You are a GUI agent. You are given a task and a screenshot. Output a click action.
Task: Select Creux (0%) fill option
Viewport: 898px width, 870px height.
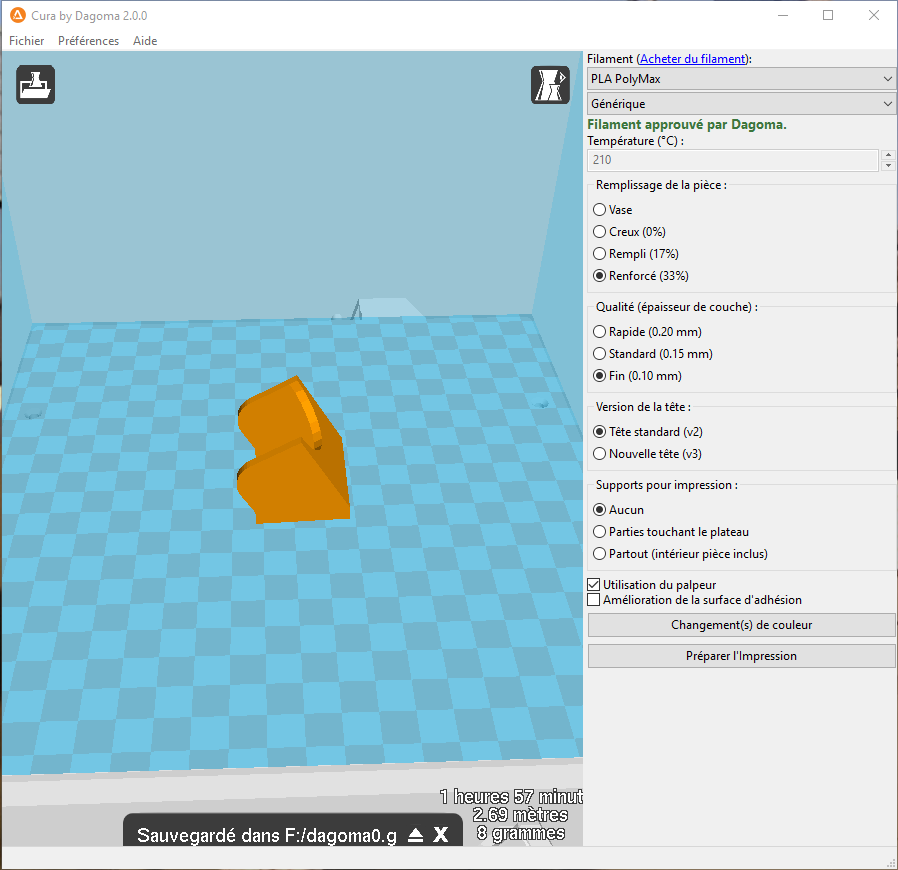coord(629,231)
